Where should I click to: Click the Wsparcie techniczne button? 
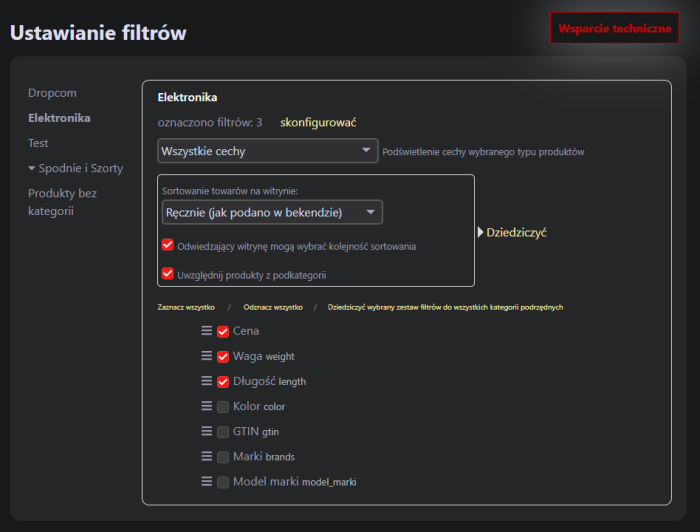coord(614,28)
